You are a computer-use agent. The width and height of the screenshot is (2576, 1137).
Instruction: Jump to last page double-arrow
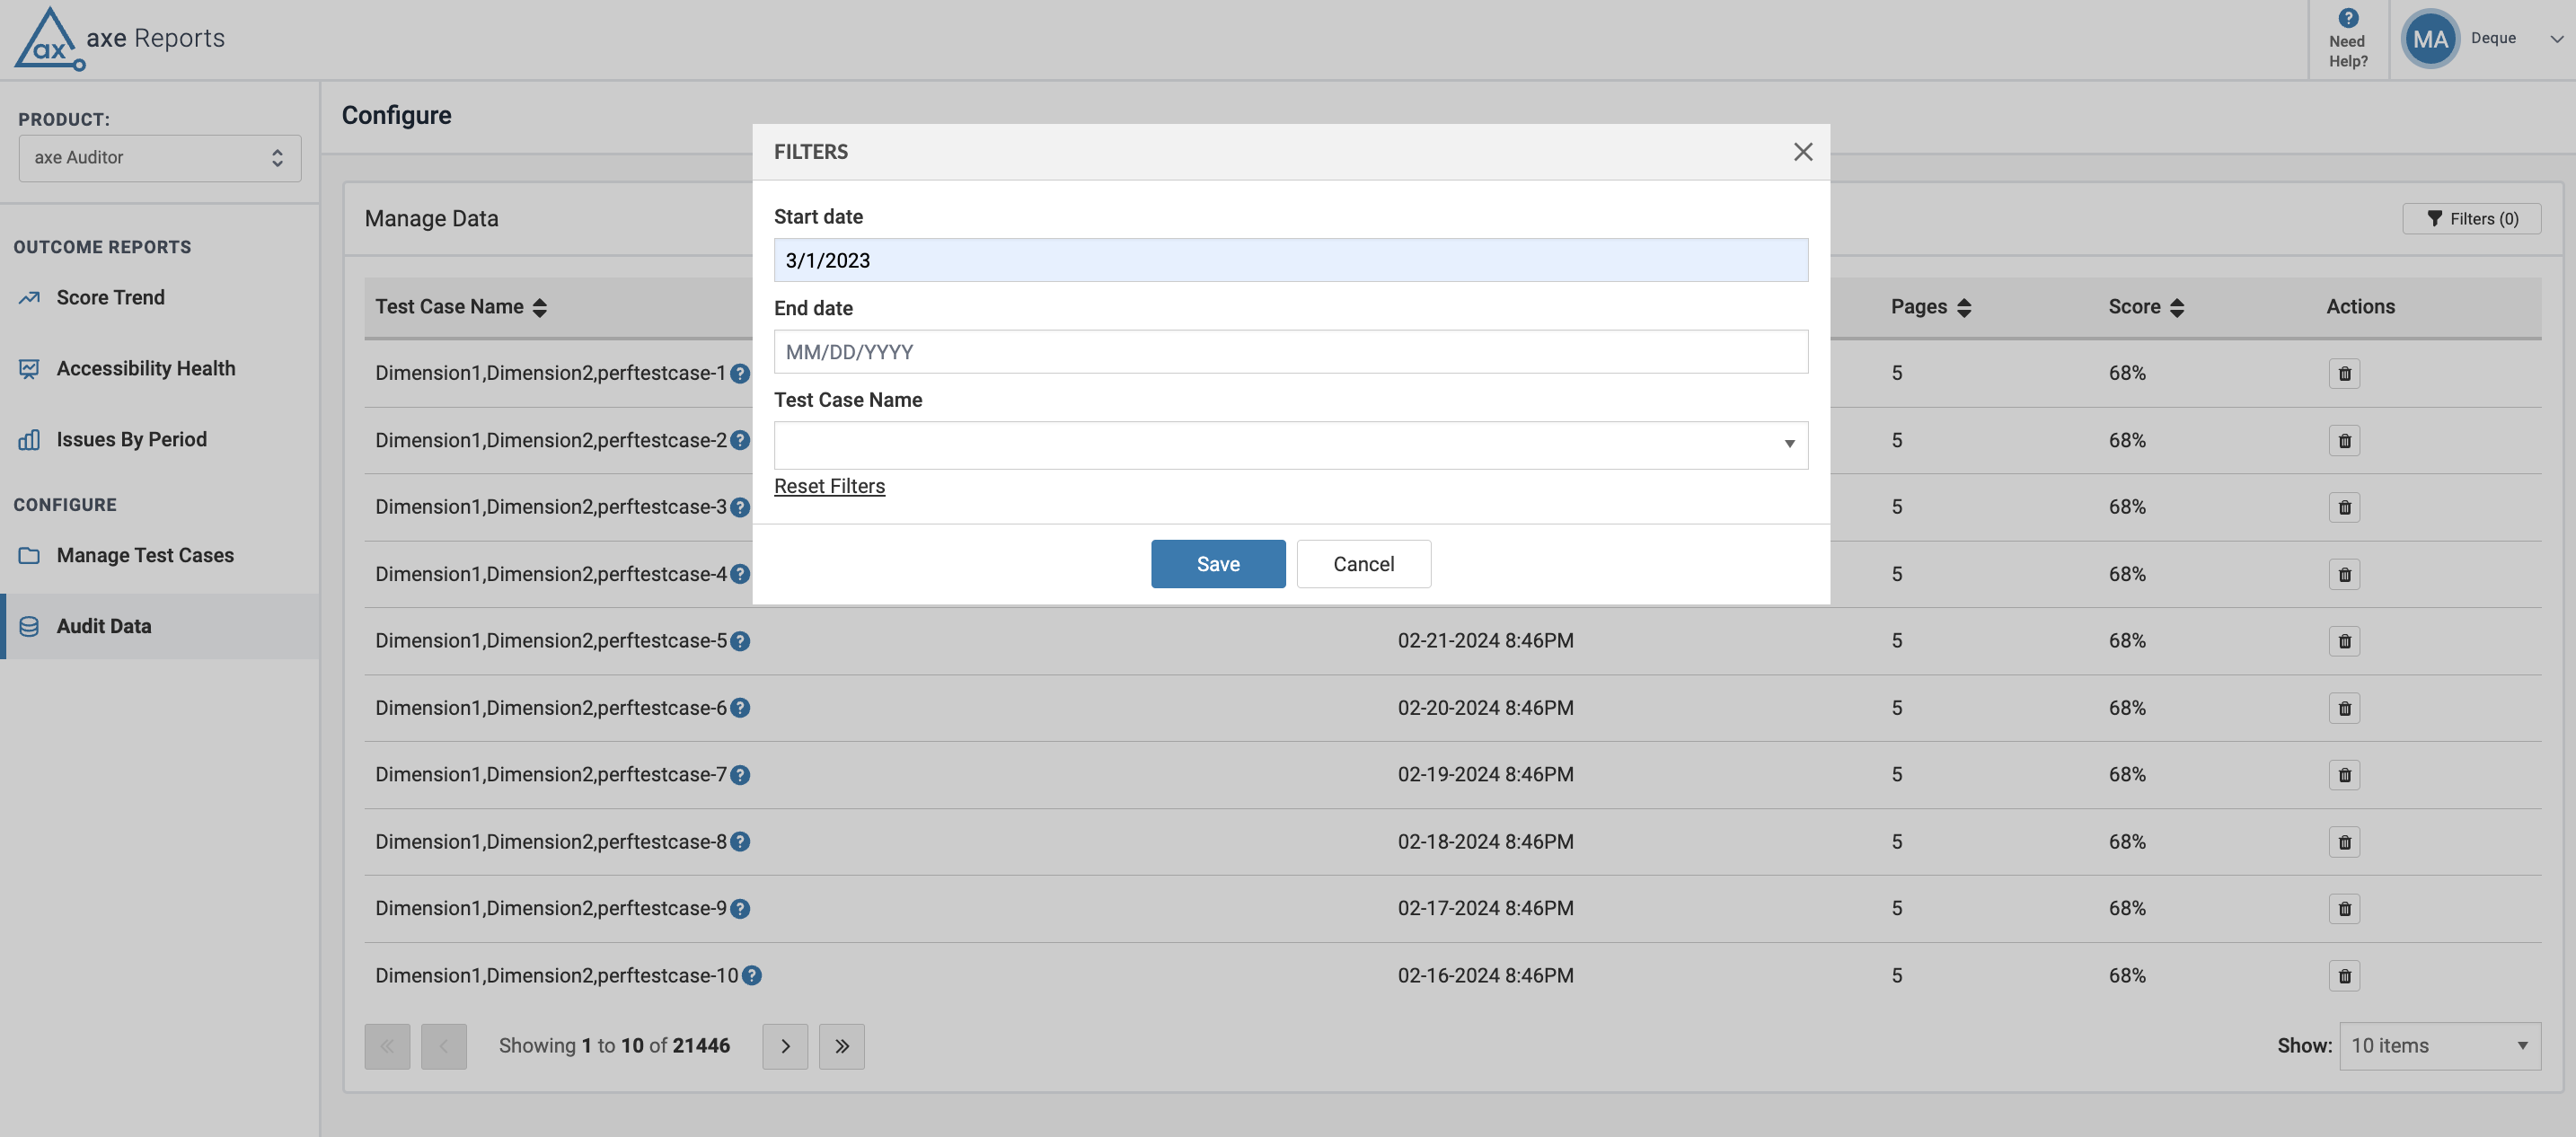[842, 1046]
